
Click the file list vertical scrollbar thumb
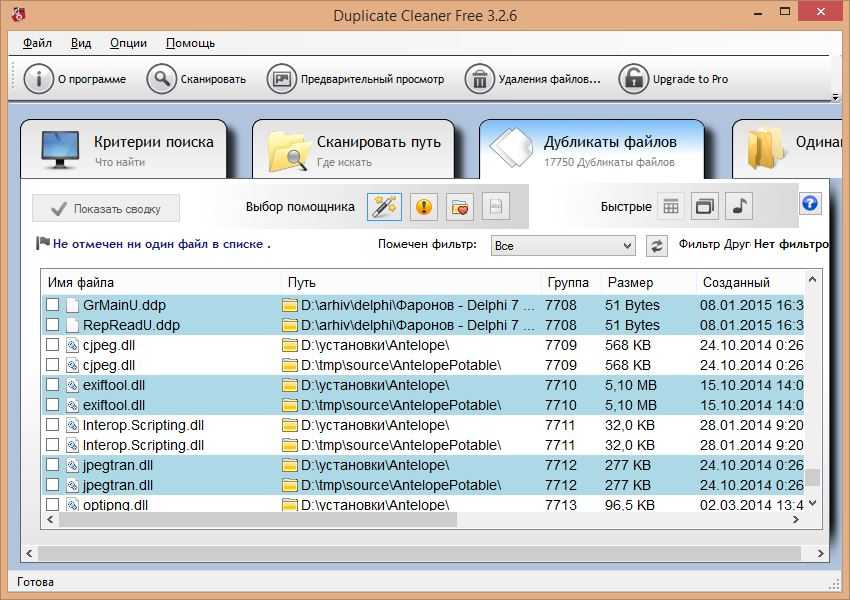click(x=812, y=477)
